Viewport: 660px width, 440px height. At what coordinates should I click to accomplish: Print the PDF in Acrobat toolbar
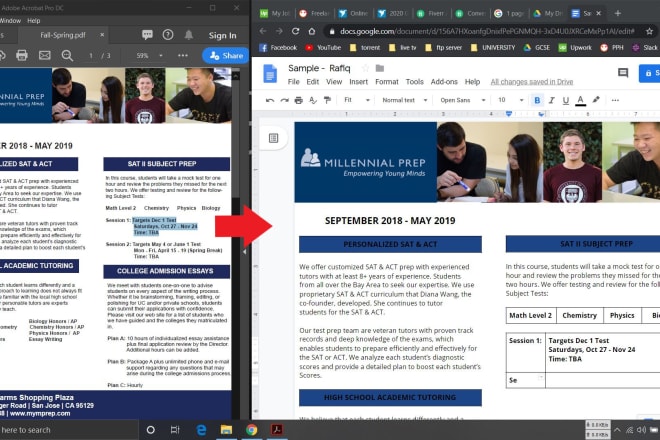point(22,55)
